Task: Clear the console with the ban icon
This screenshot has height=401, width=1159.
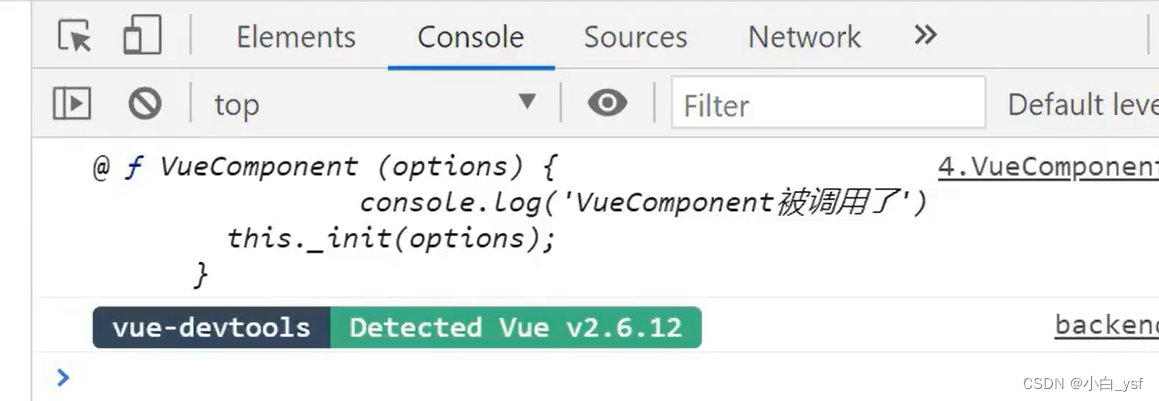Action: tap(145, 103)
